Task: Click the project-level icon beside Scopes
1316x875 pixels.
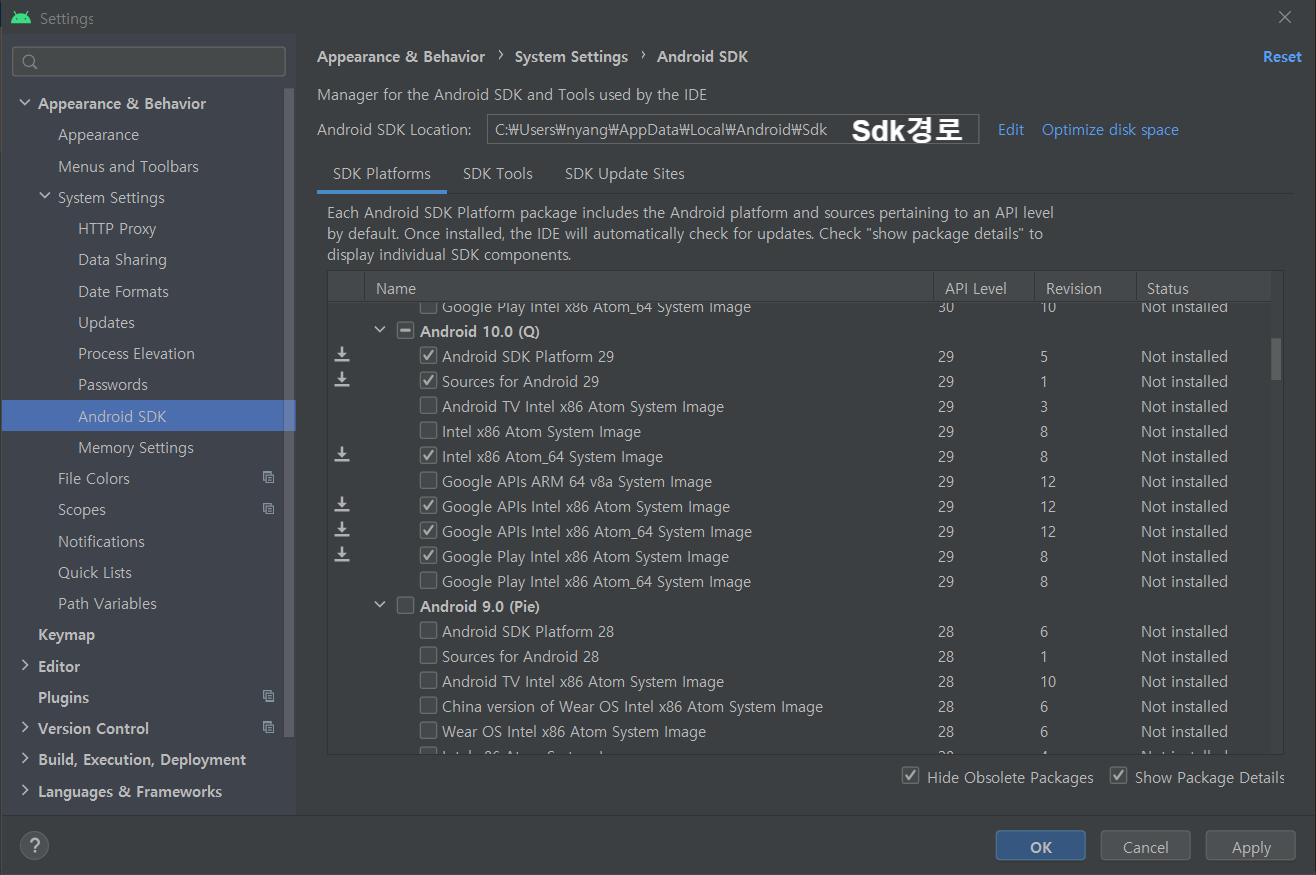Action: [268, 509]
